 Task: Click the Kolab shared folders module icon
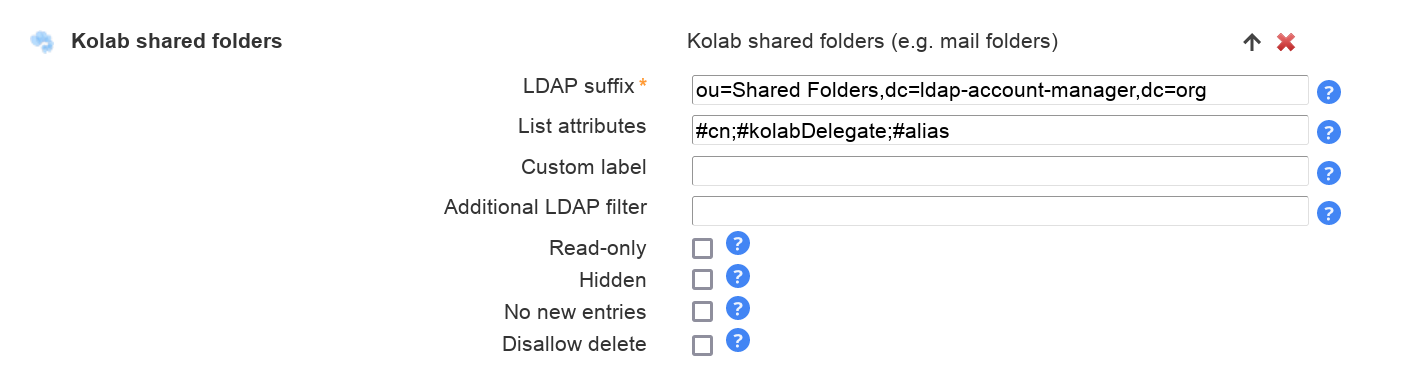coord(42,42)
